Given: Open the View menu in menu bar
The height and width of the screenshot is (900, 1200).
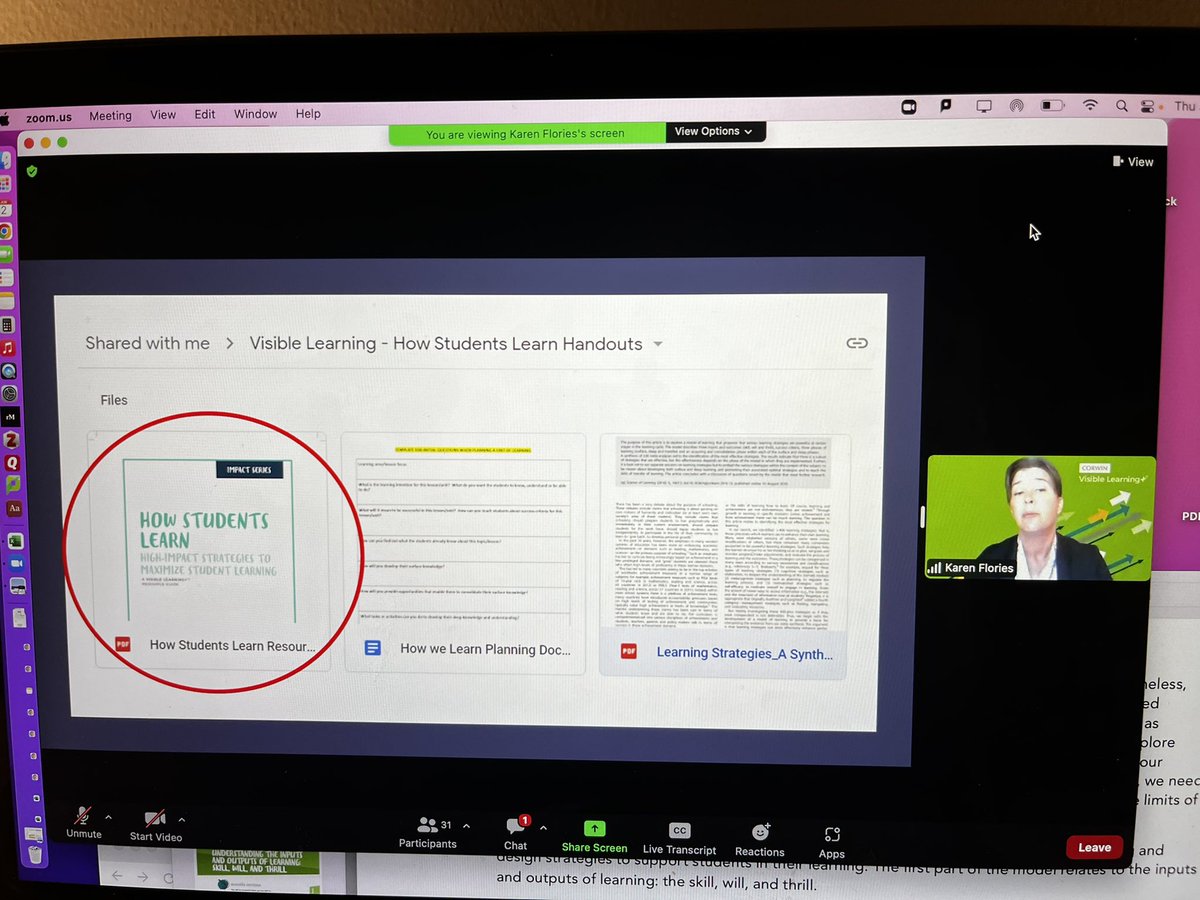Looking at the screenshot, I should pyautogui.click(x=163, y=114).
